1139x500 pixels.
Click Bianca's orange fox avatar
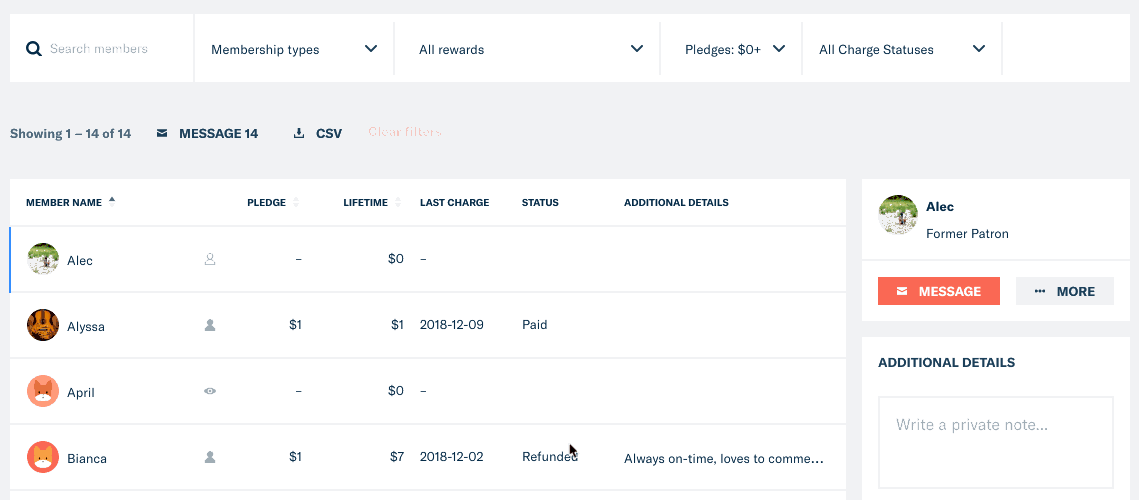(43, 458)
